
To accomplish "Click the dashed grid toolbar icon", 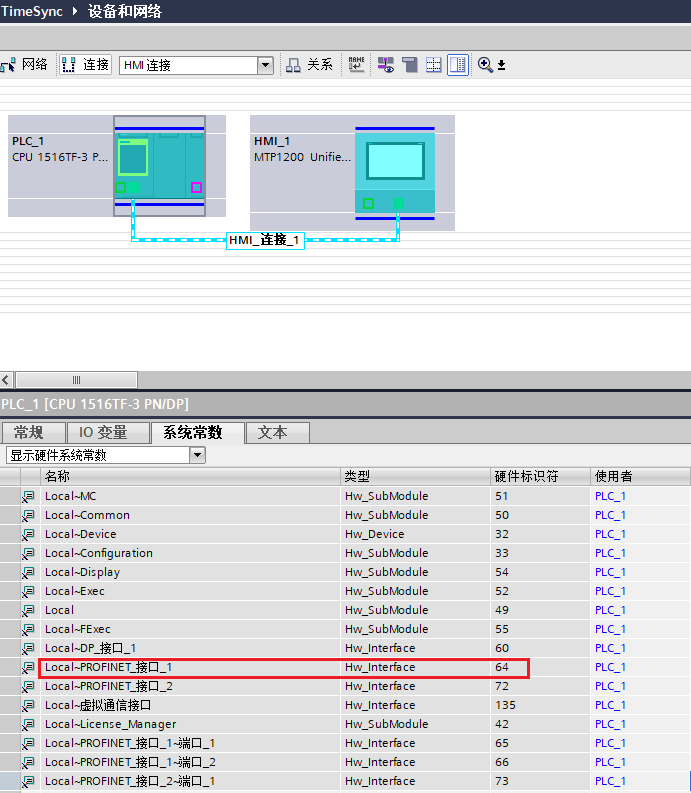I will pos(434,65).
